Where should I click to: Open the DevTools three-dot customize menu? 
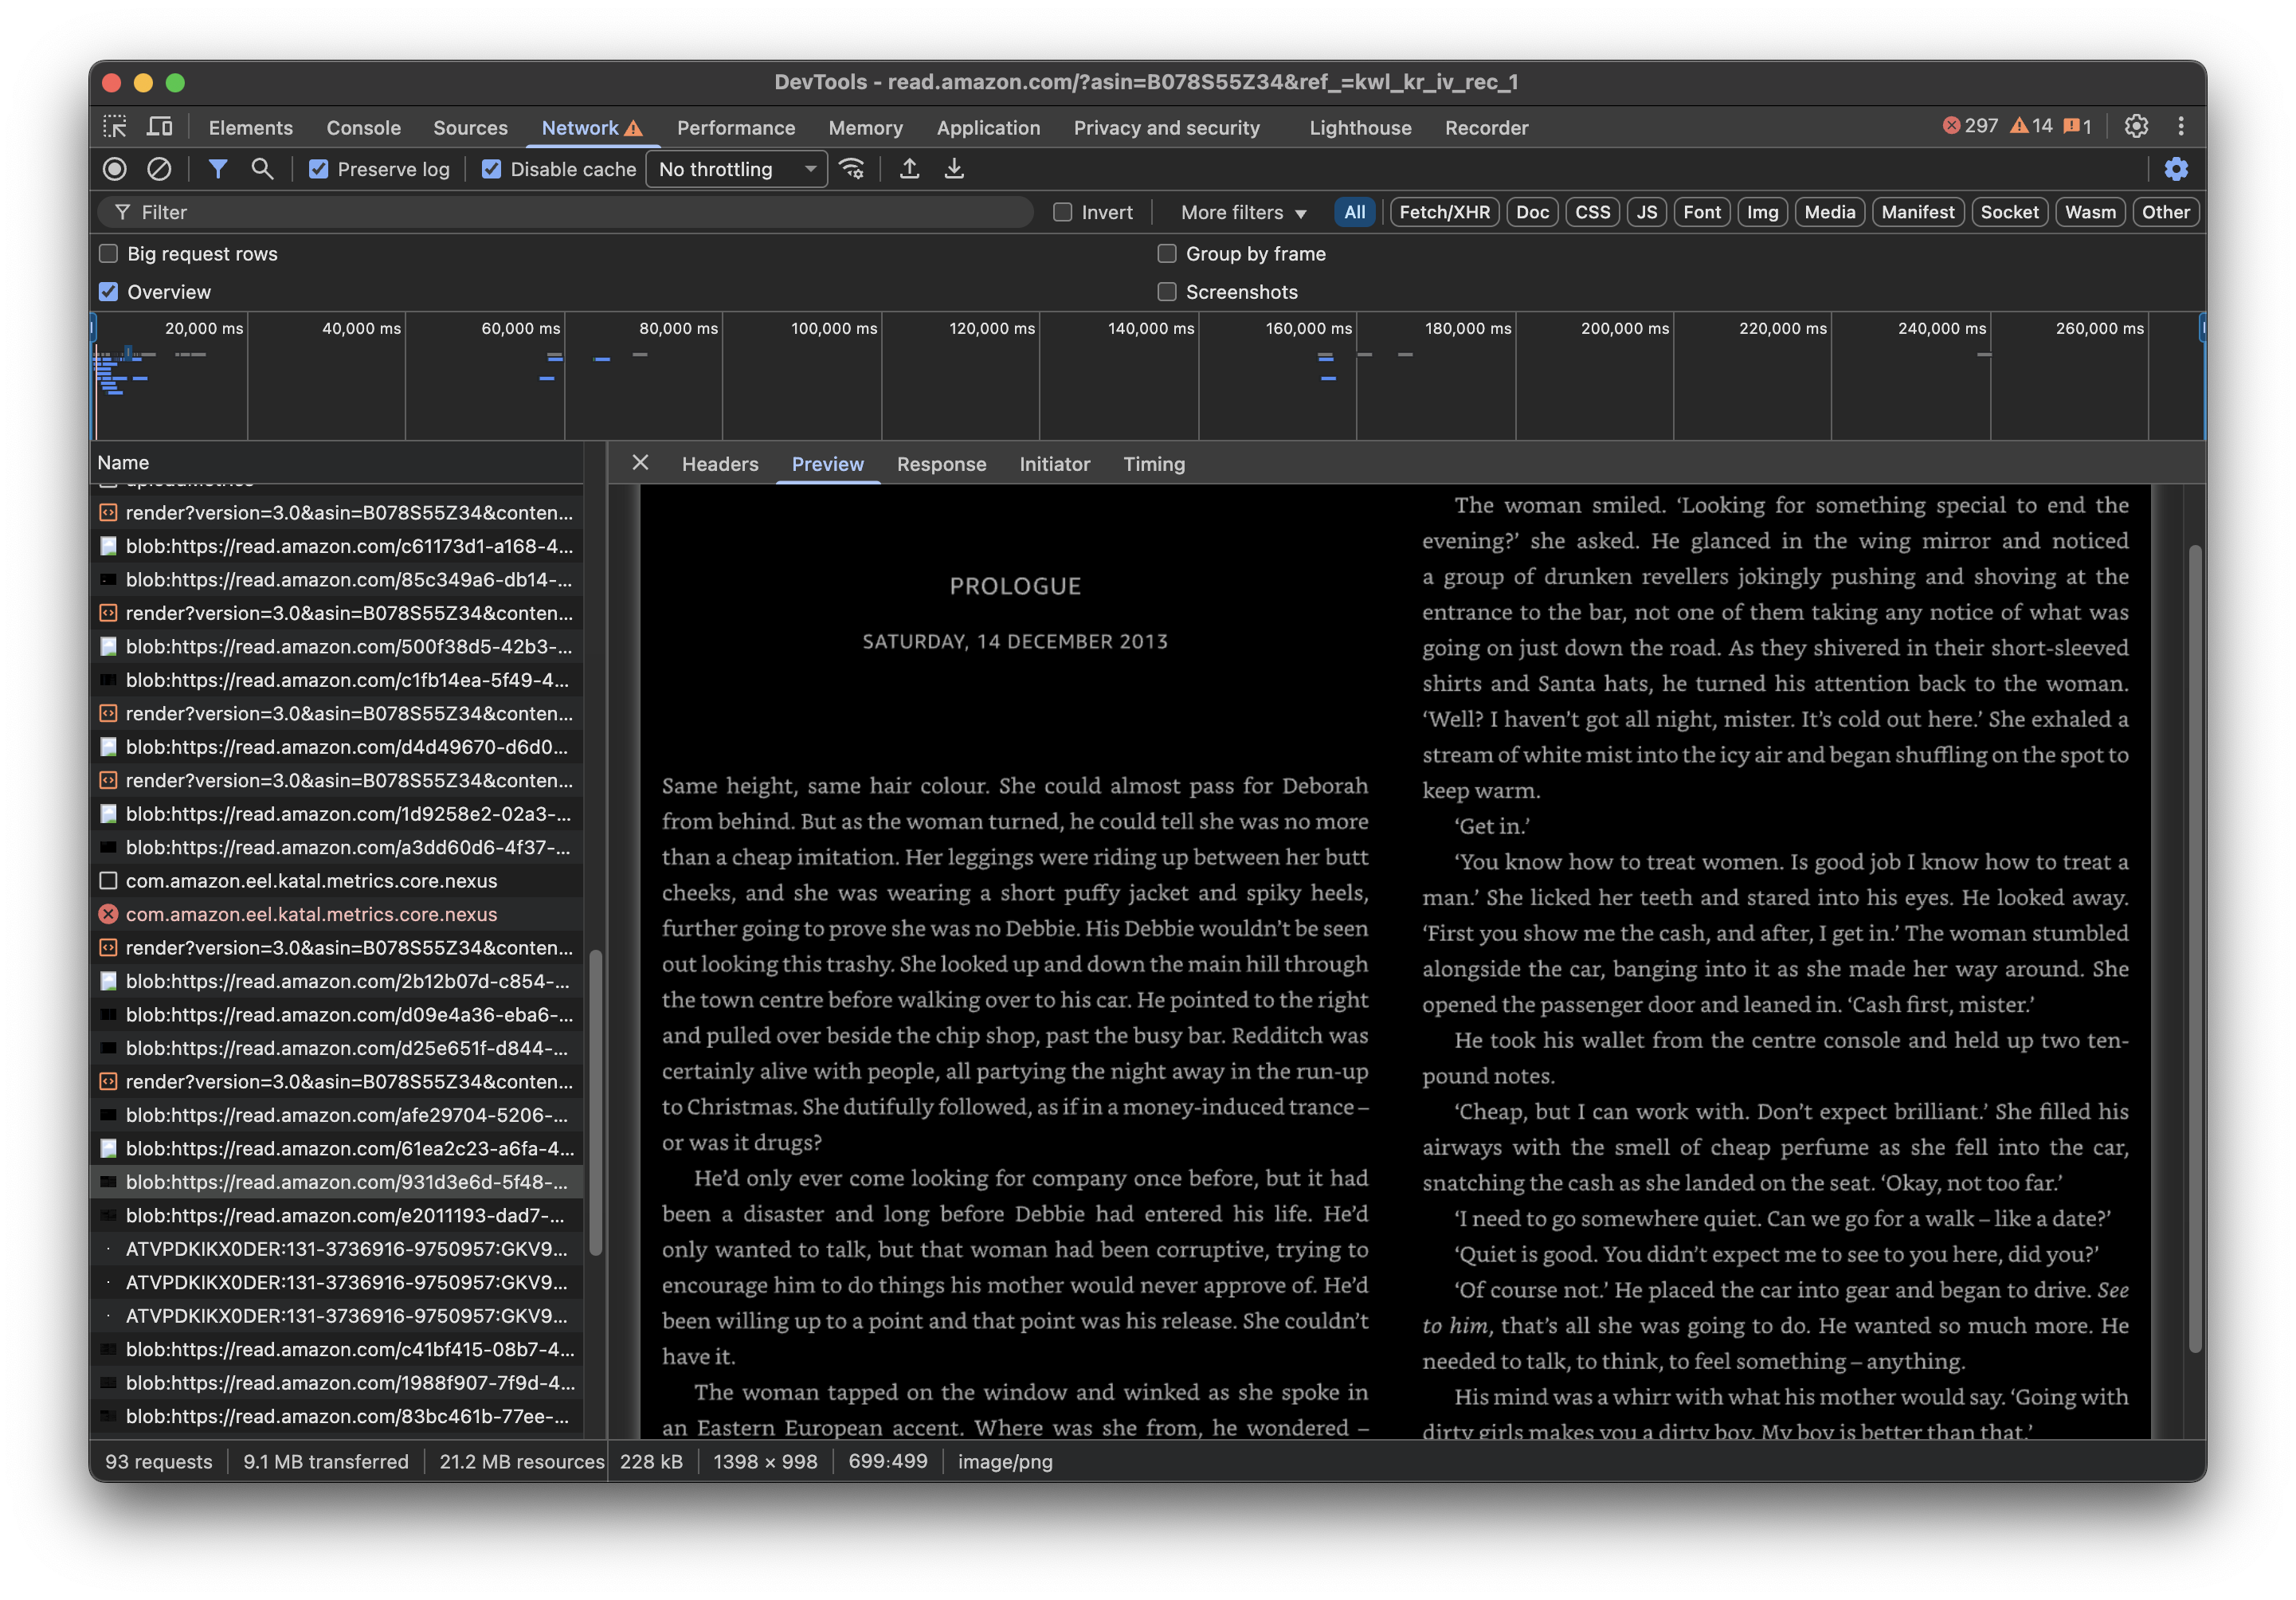coord(2181,127)
